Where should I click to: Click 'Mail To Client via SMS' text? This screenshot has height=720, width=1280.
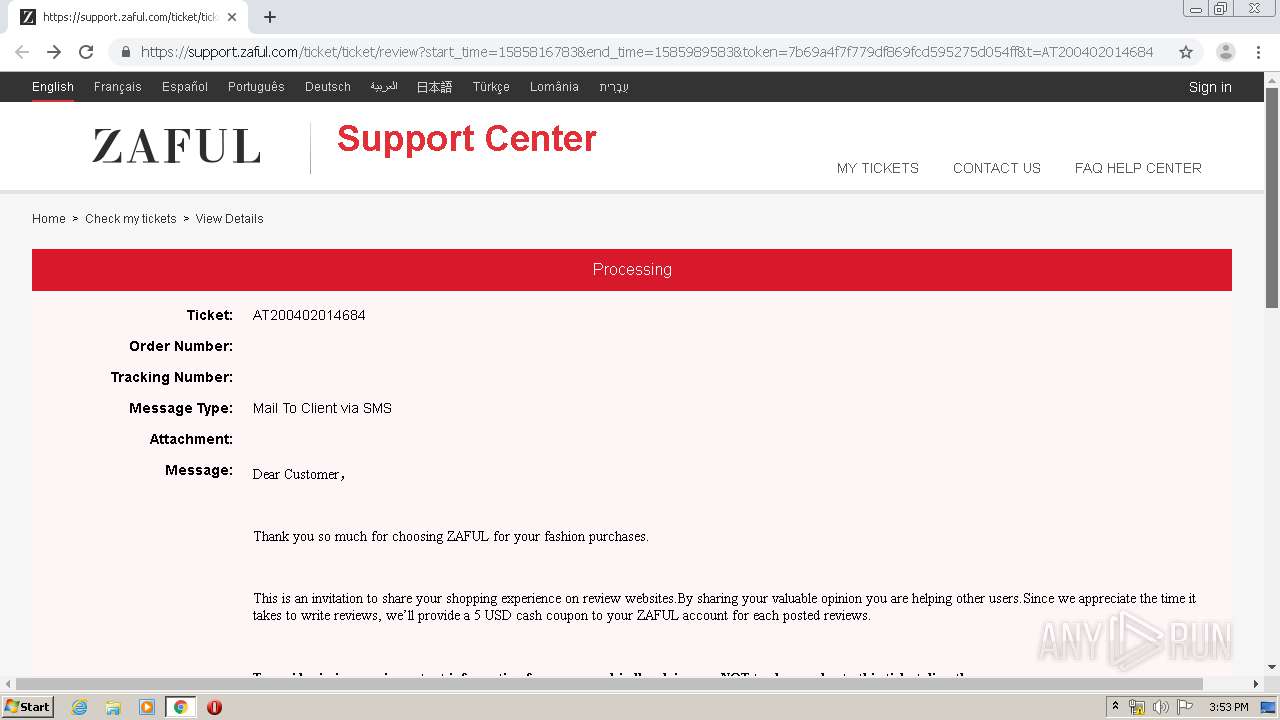(322, 408)
